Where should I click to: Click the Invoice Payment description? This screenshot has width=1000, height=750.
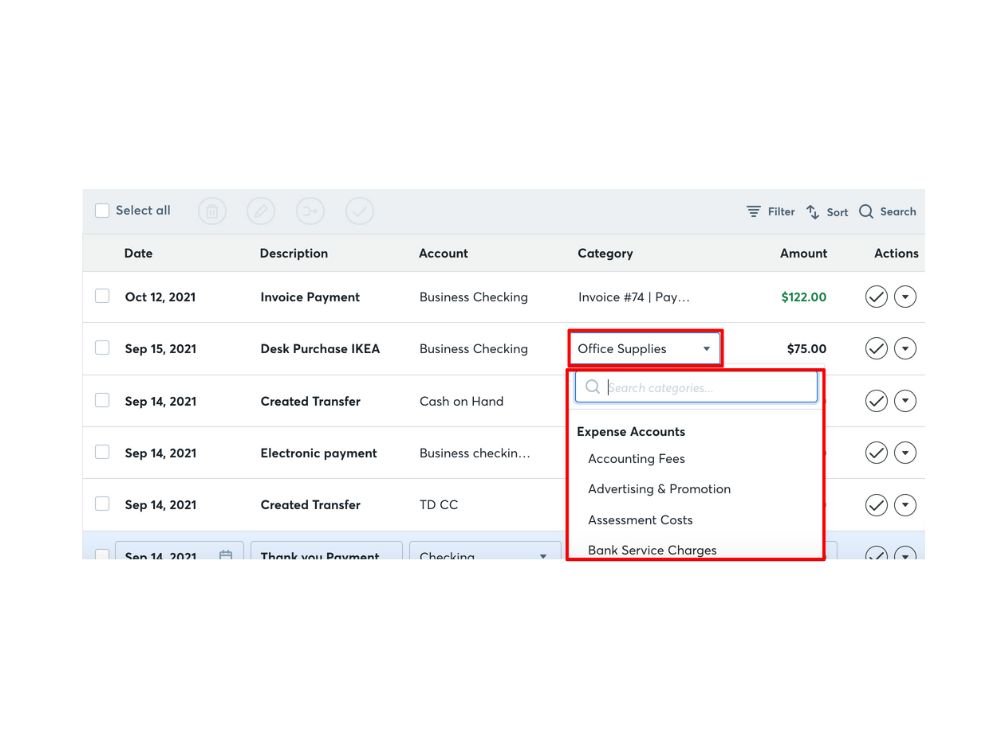[310, 297]
